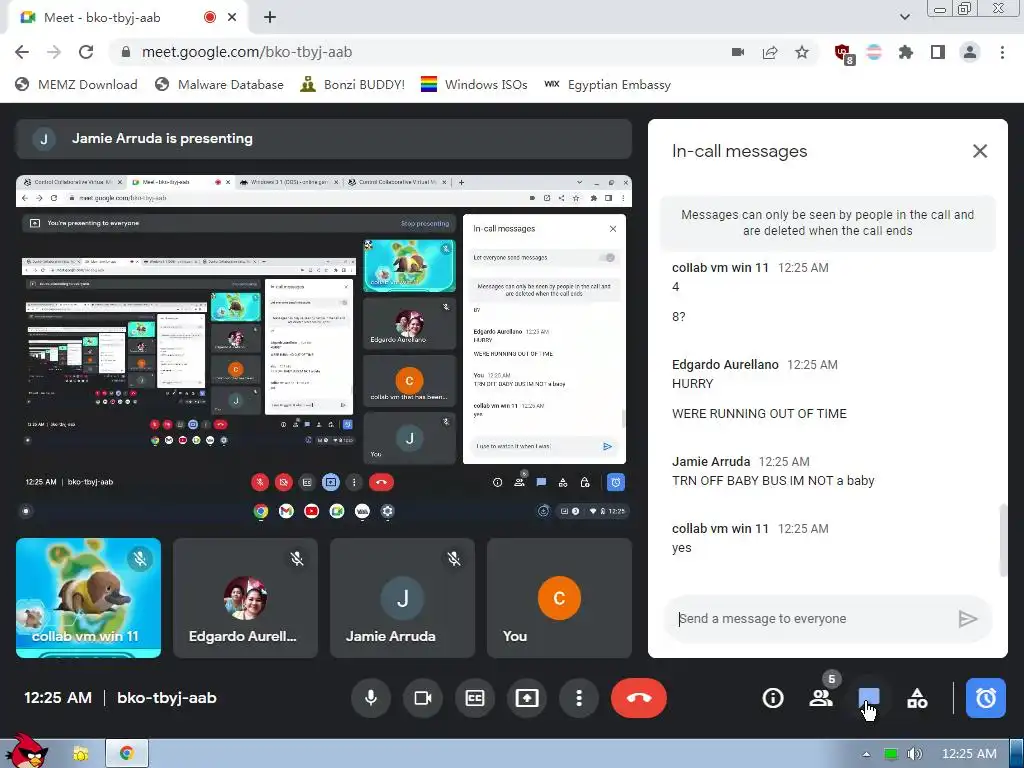Click the address bar URL meet.google.com

(247, 52)
